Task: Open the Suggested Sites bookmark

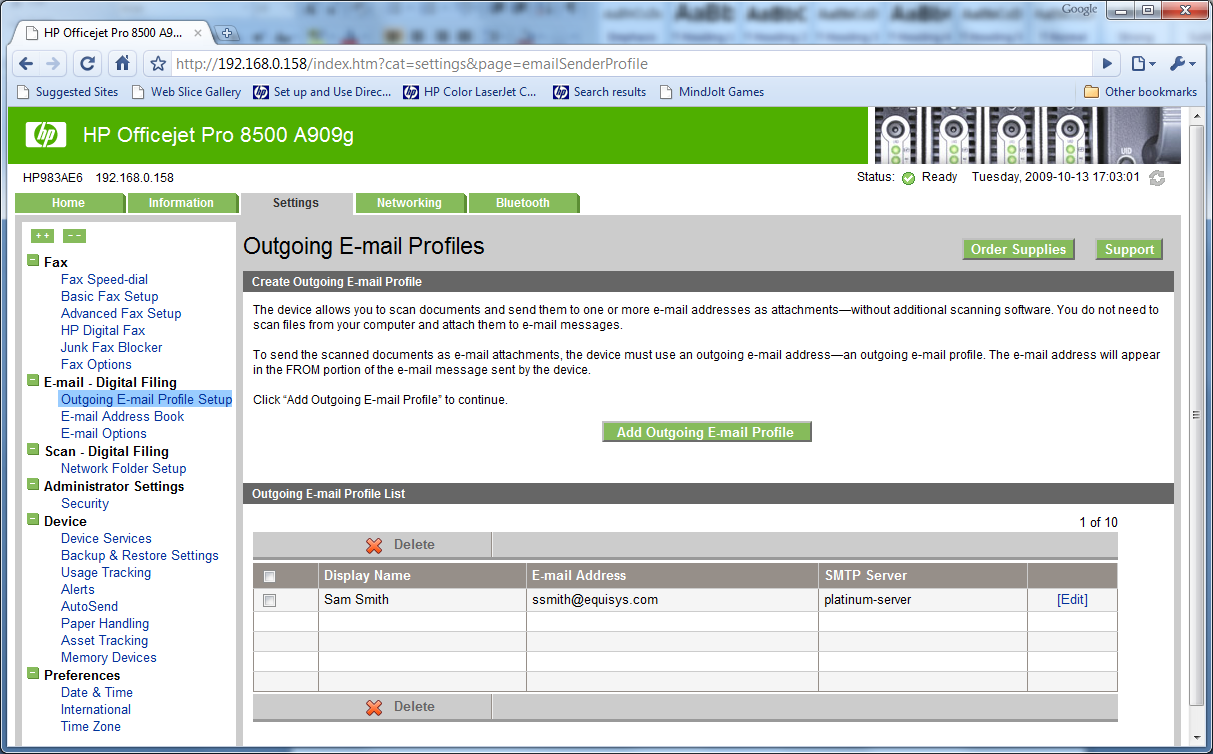Action: click(69, 92)
